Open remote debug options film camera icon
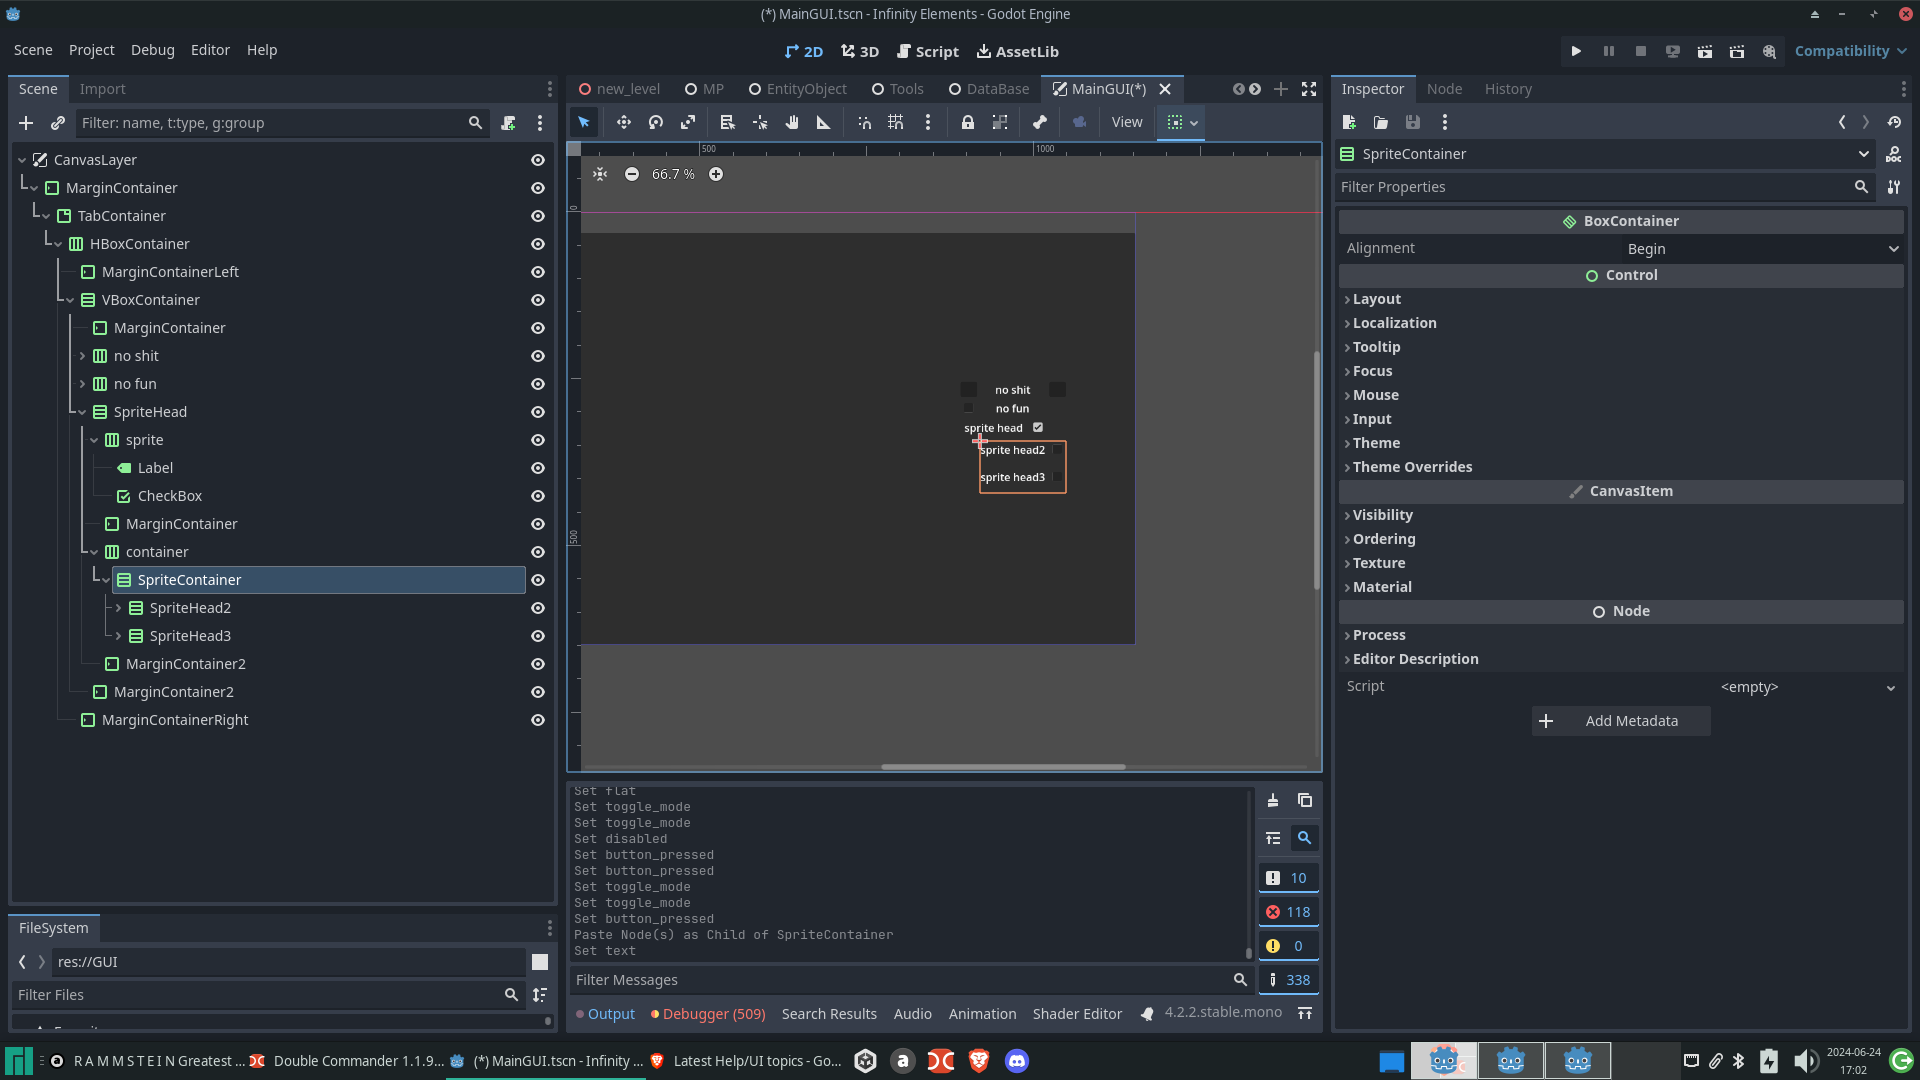Image resolution: width=1920 pixels, height=1080 pixels. [x=1079, y=122]
